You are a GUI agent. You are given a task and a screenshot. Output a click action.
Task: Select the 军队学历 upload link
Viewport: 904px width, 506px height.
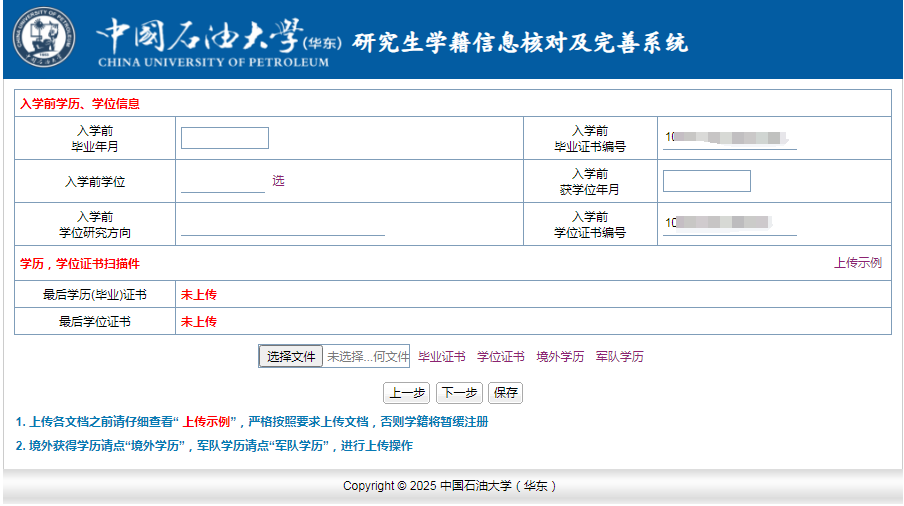click(x=619, y=357)
